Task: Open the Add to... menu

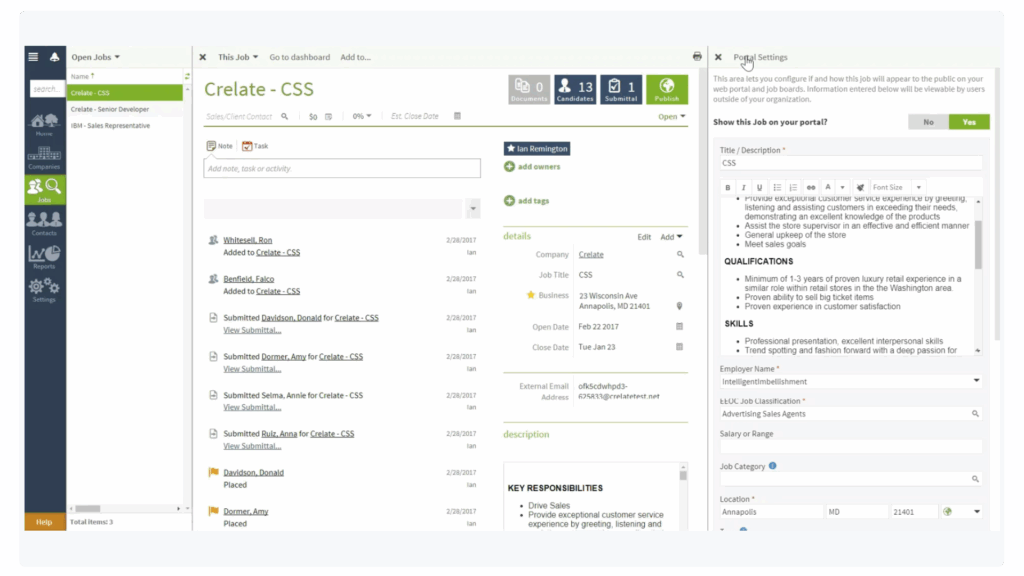Action: click(x=355, y=57)
